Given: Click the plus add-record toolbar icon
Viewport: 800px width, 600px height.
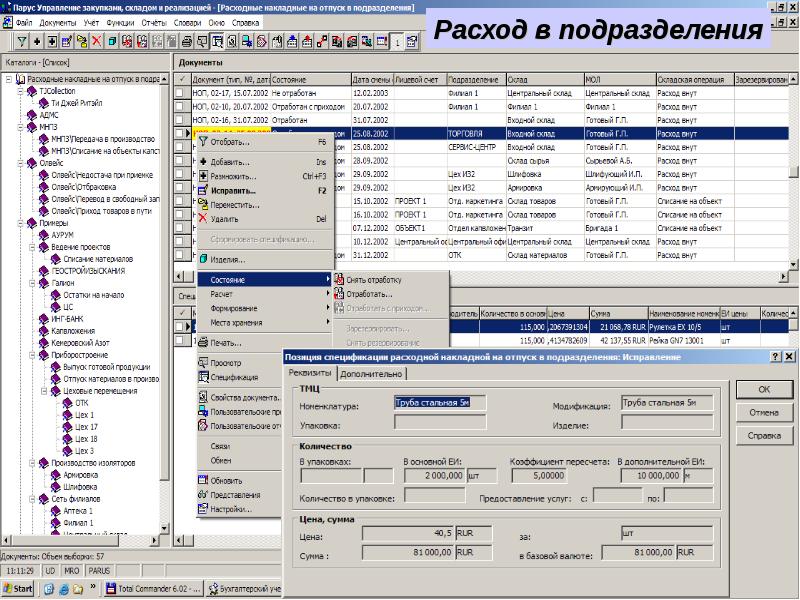Looking at the screenshot, I should click(37, 41).
